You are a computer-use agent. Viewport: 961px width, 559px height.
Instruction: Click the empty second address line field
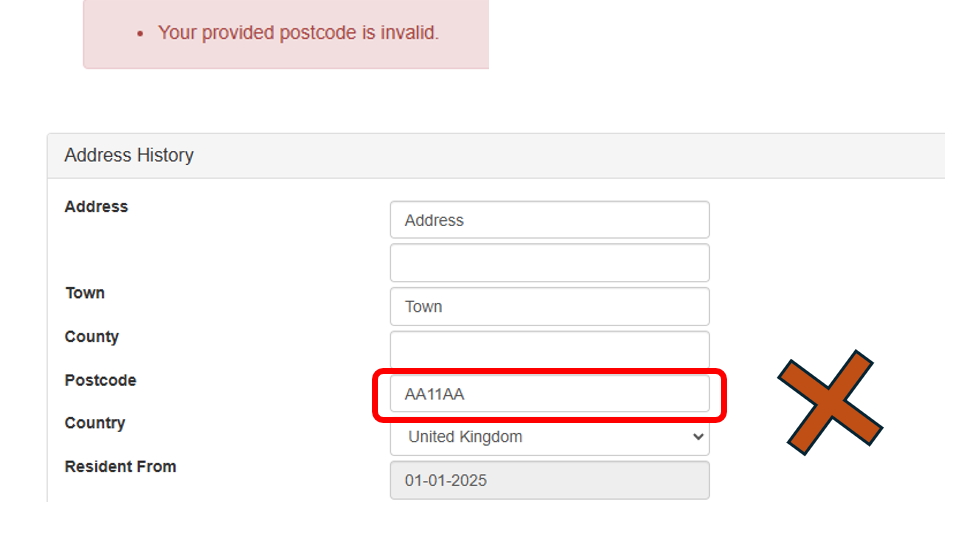(x=549, y=263)
